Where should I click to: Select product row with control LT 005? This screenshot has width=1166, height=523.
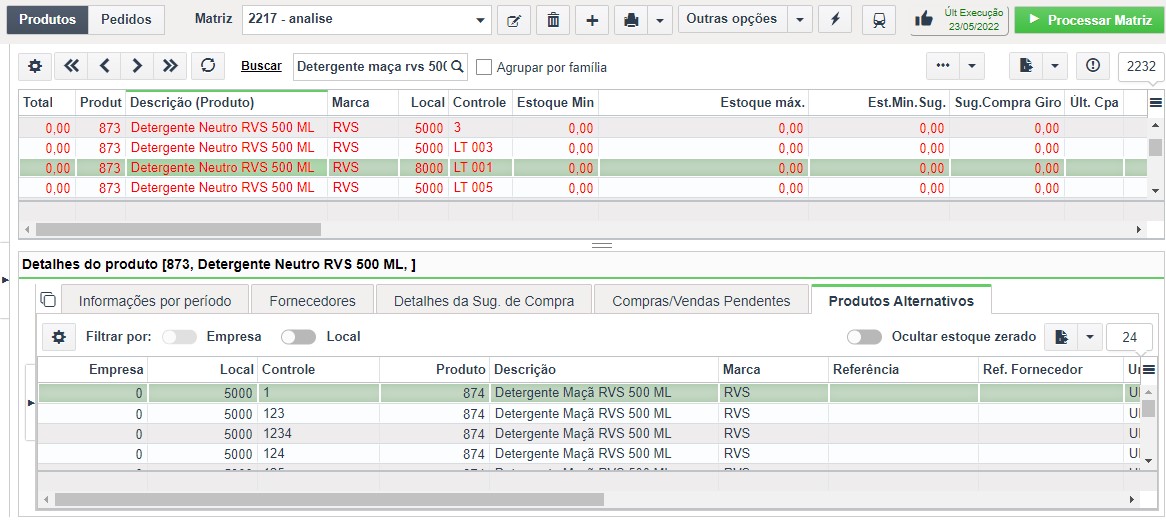tap(583, 188)
